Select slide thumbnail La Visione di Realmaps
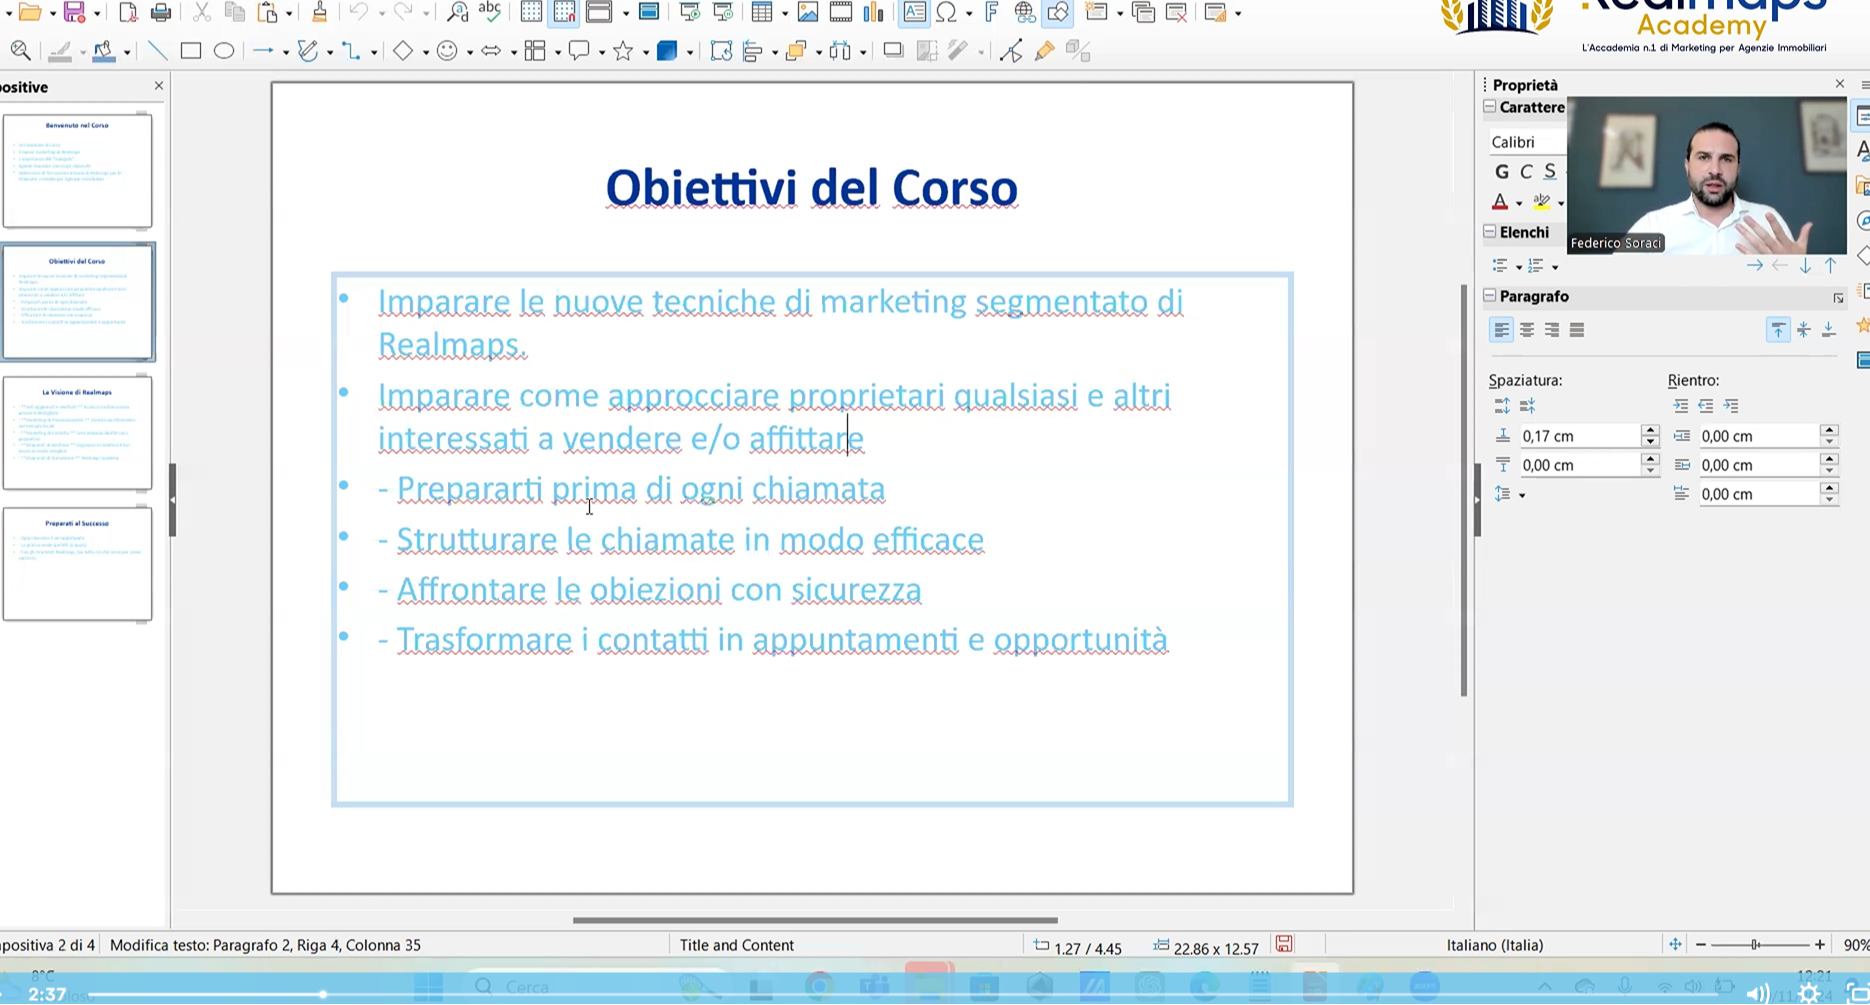The image size is (1870, 1005). click(78, 433)
